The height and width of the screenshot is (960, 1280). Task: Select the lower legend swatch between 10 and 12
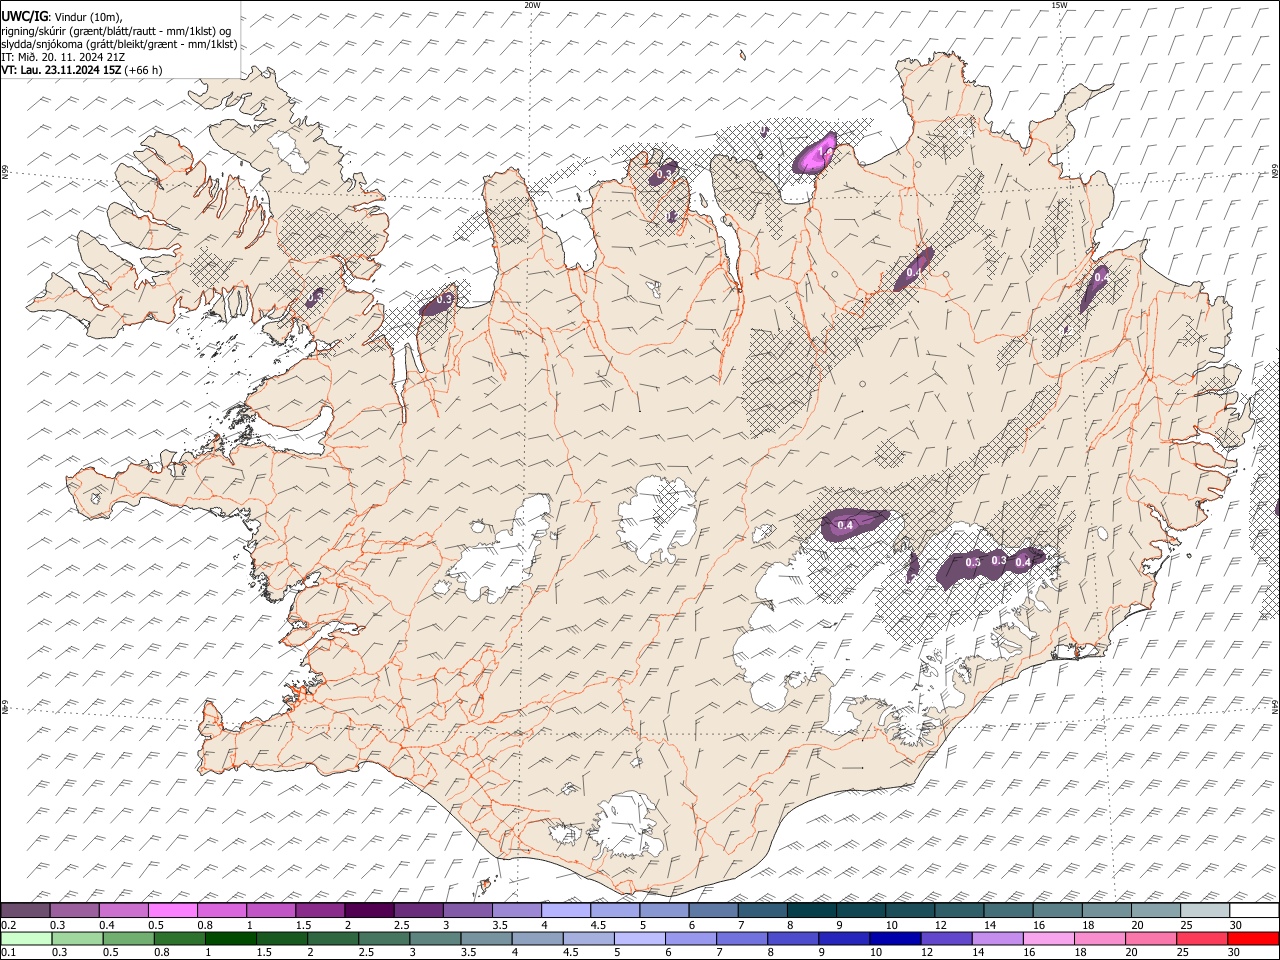pyautogui.click(x=895, y=938)
